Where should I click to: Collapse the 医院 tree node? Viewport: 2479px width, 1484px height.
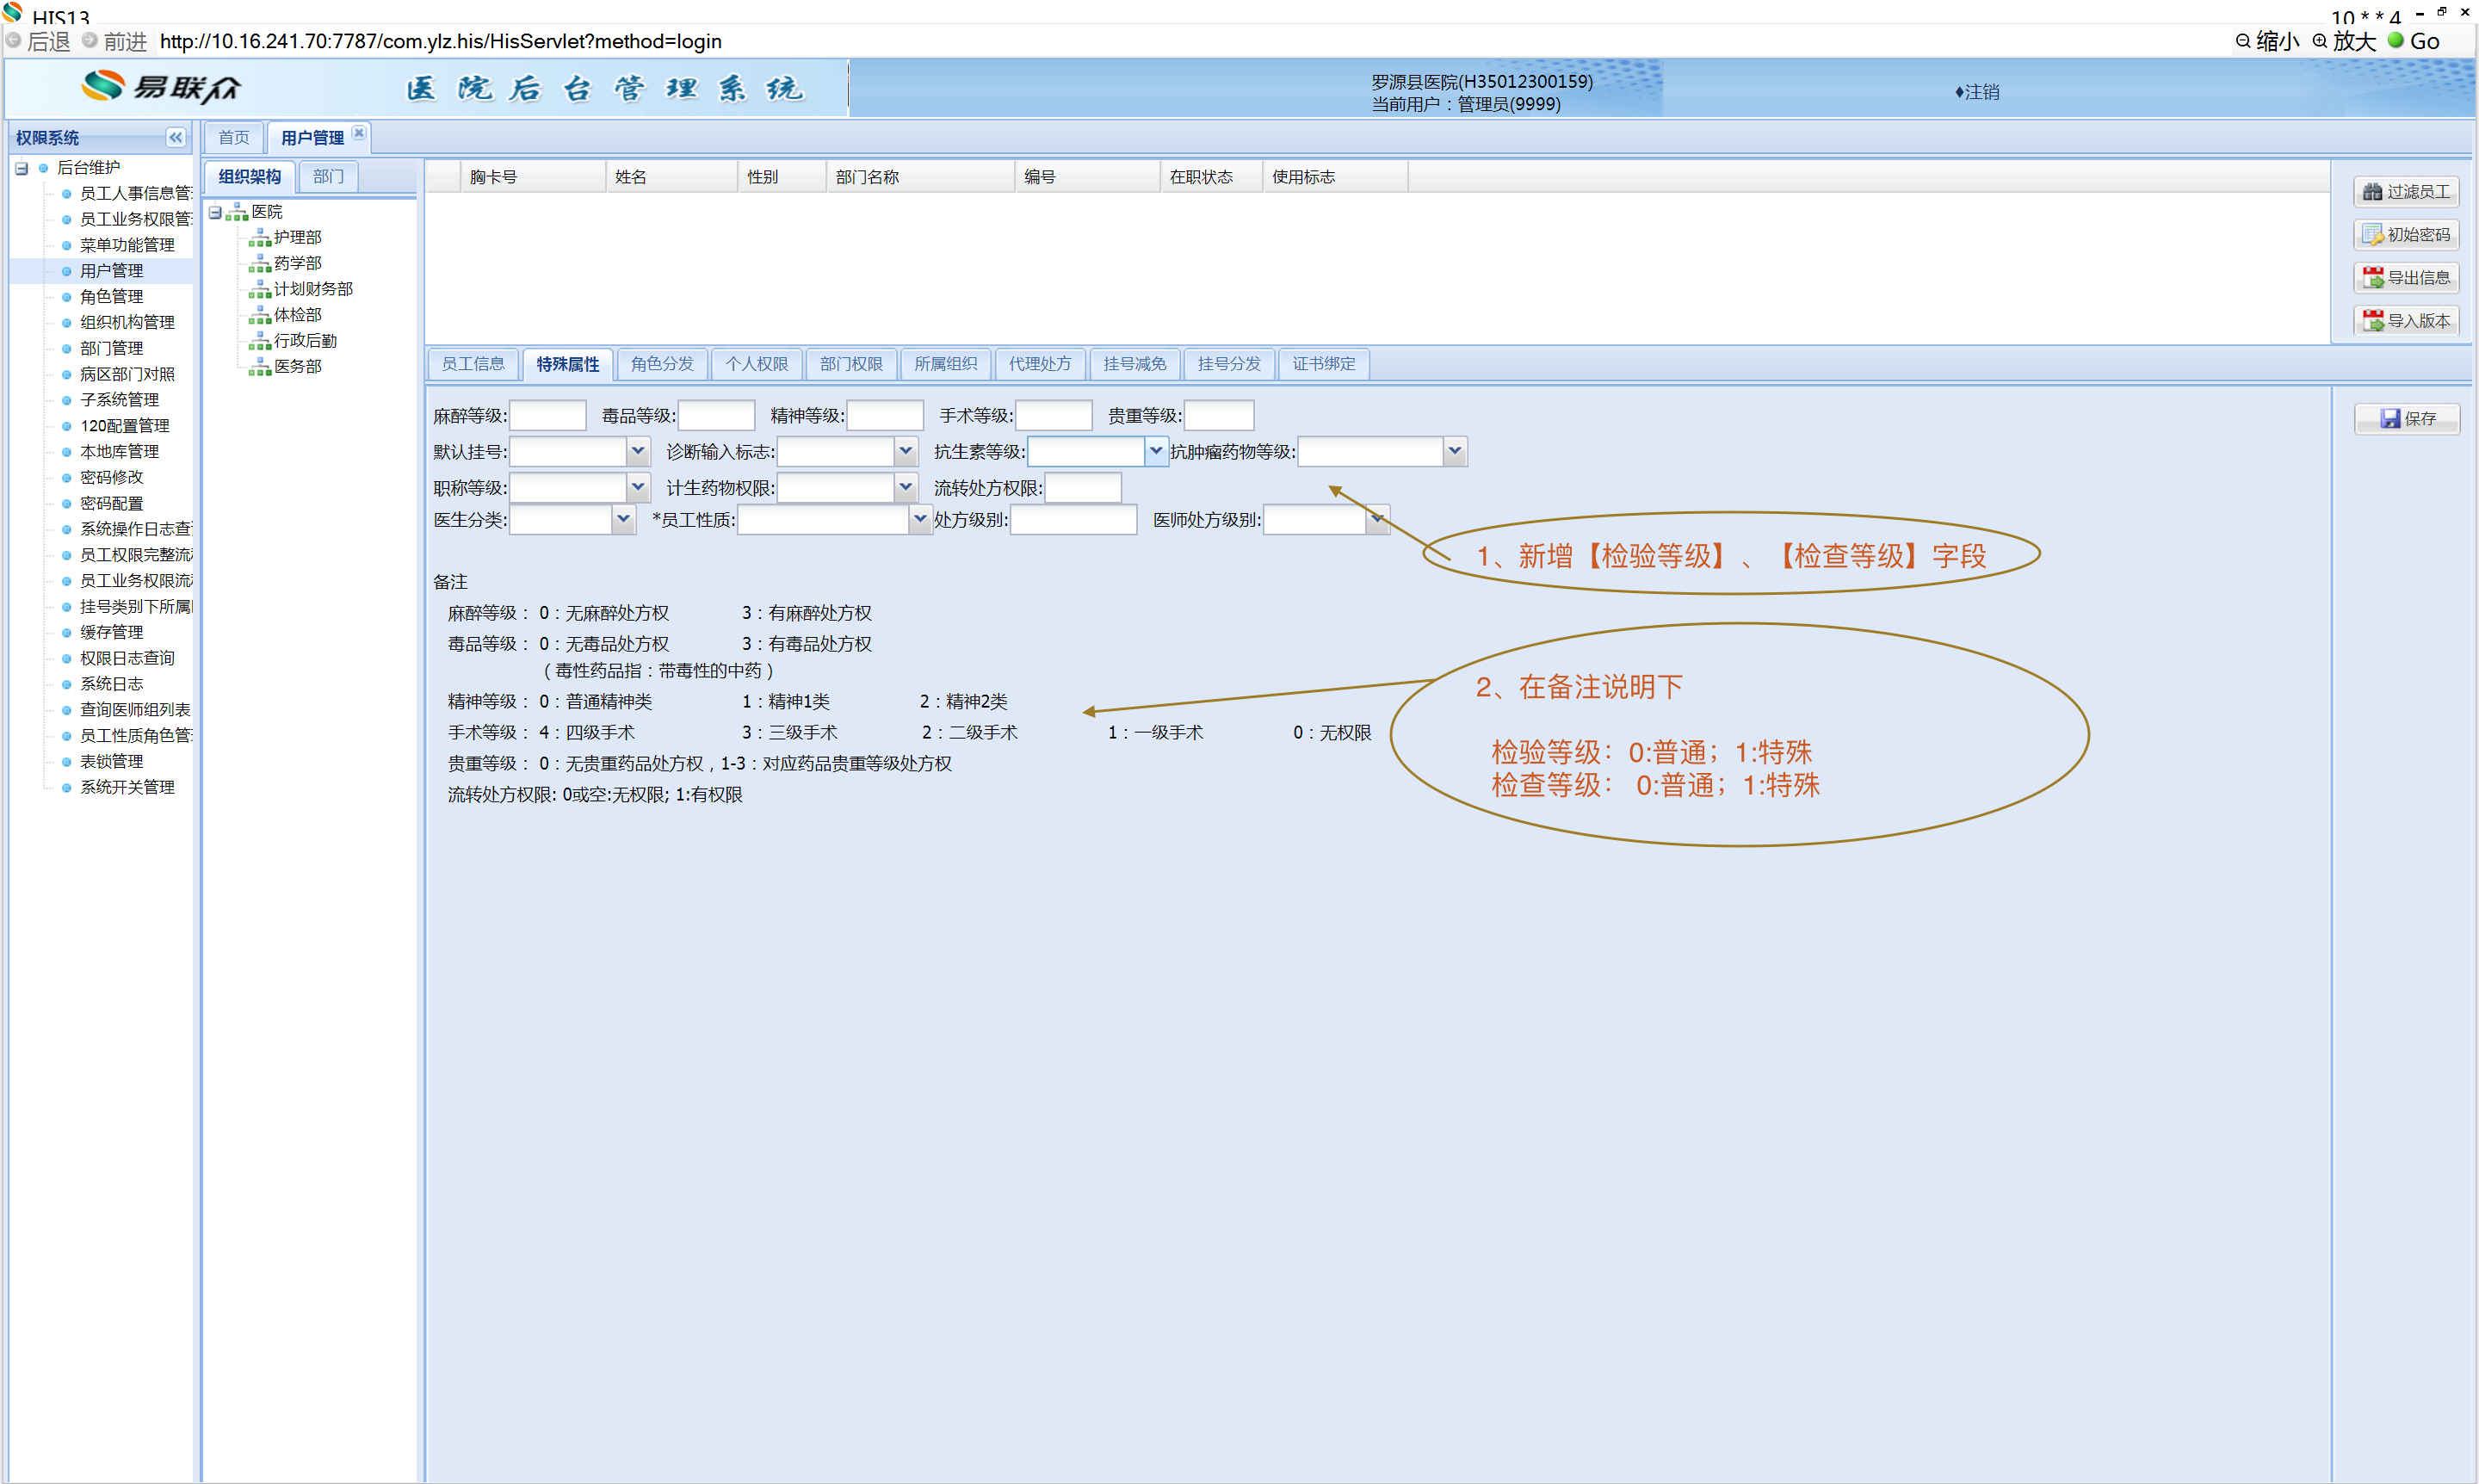tap(215, 212)
